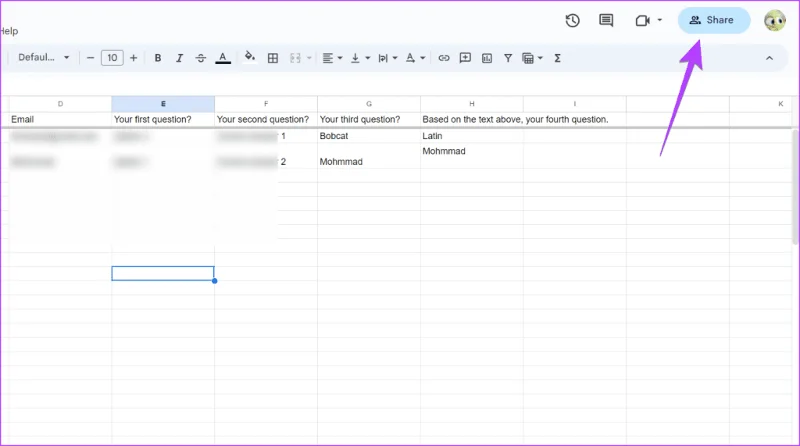The height and width of the screenshot is (446, 800).
Task: Select column D header
Action: [x=60, y=104]
